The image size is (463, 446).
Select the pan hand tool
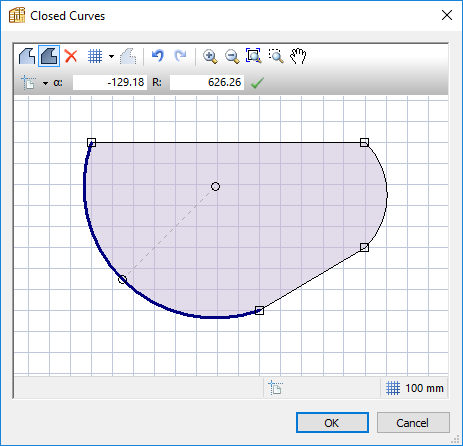click(x=298, y=56)
